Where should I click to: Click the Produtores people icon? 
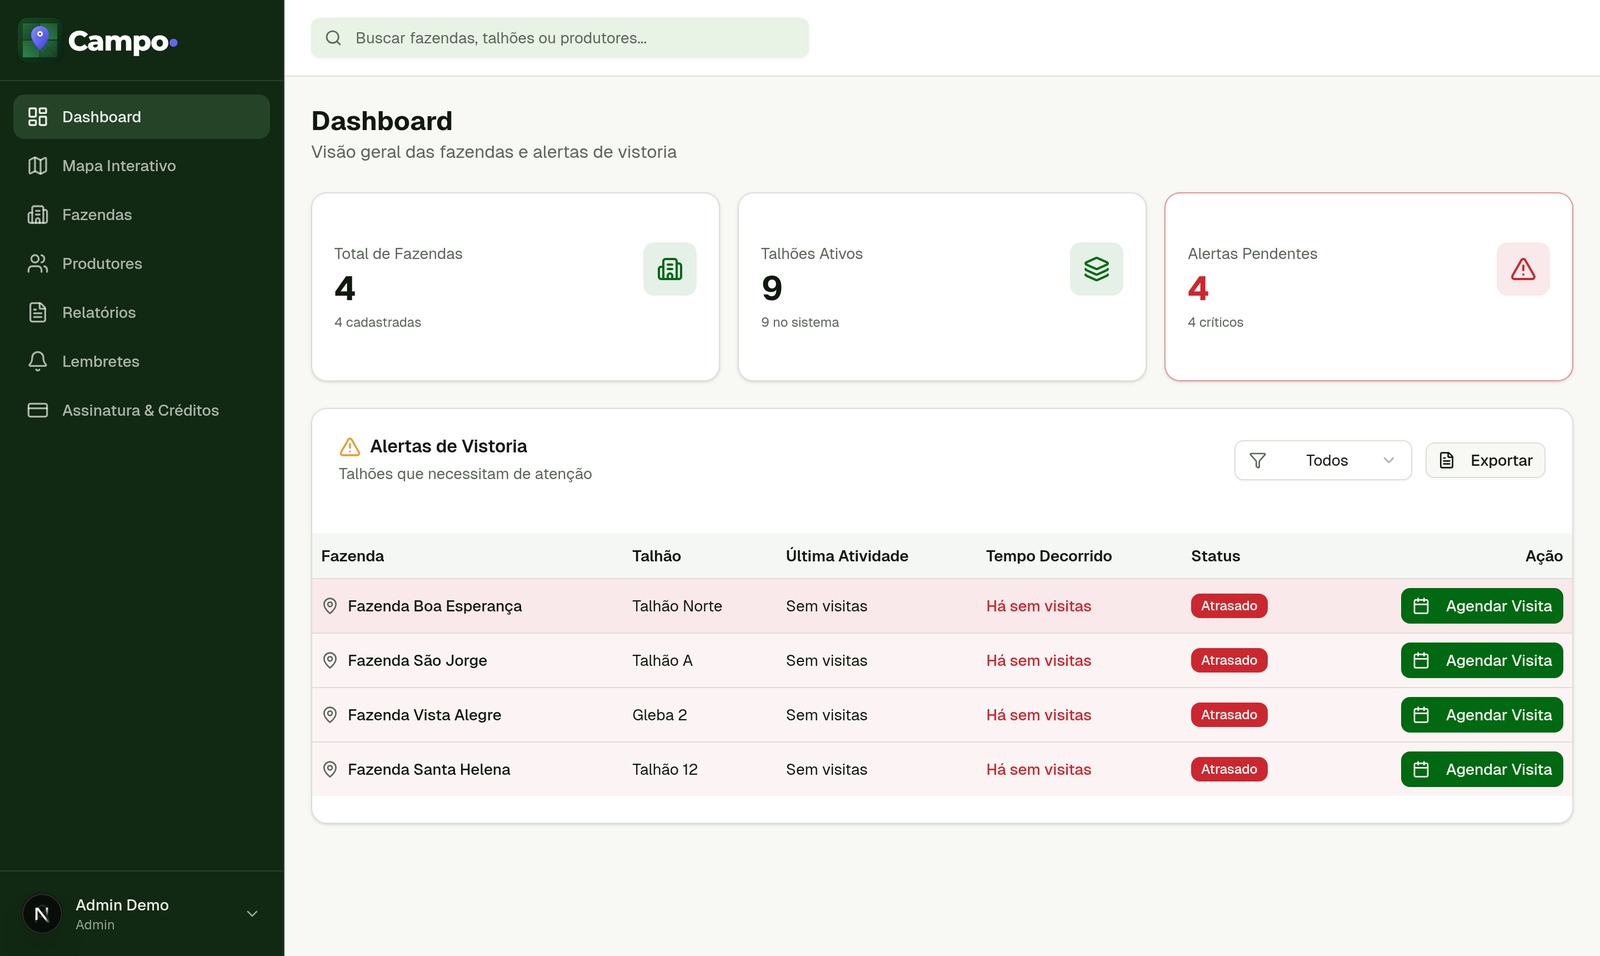coord(38,264)
